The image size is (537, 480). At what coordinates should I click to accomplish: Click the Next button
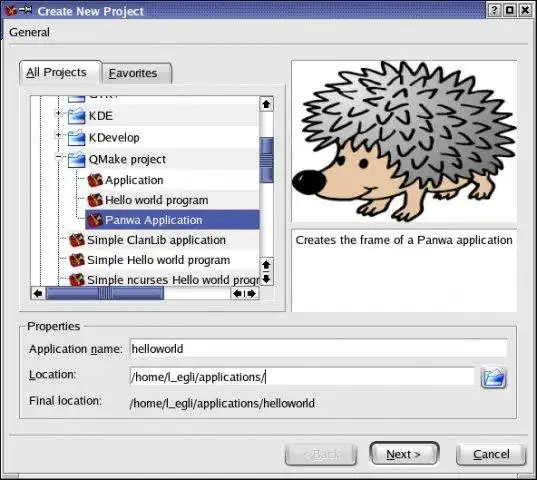pos(404,454)
